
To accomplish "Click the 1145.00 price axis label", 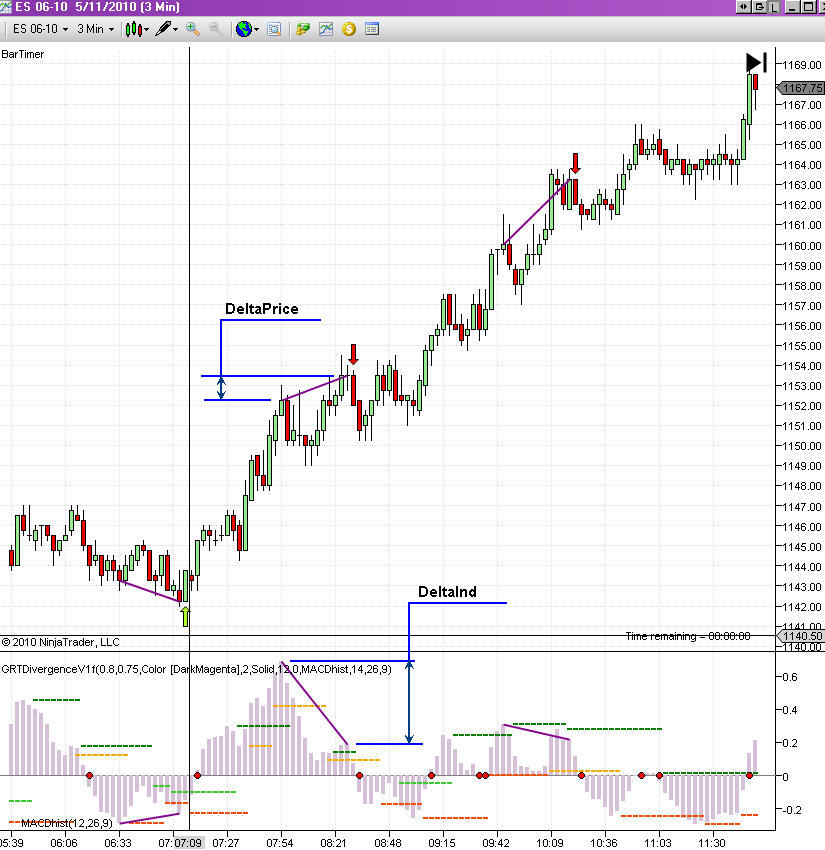I will 802,547.
